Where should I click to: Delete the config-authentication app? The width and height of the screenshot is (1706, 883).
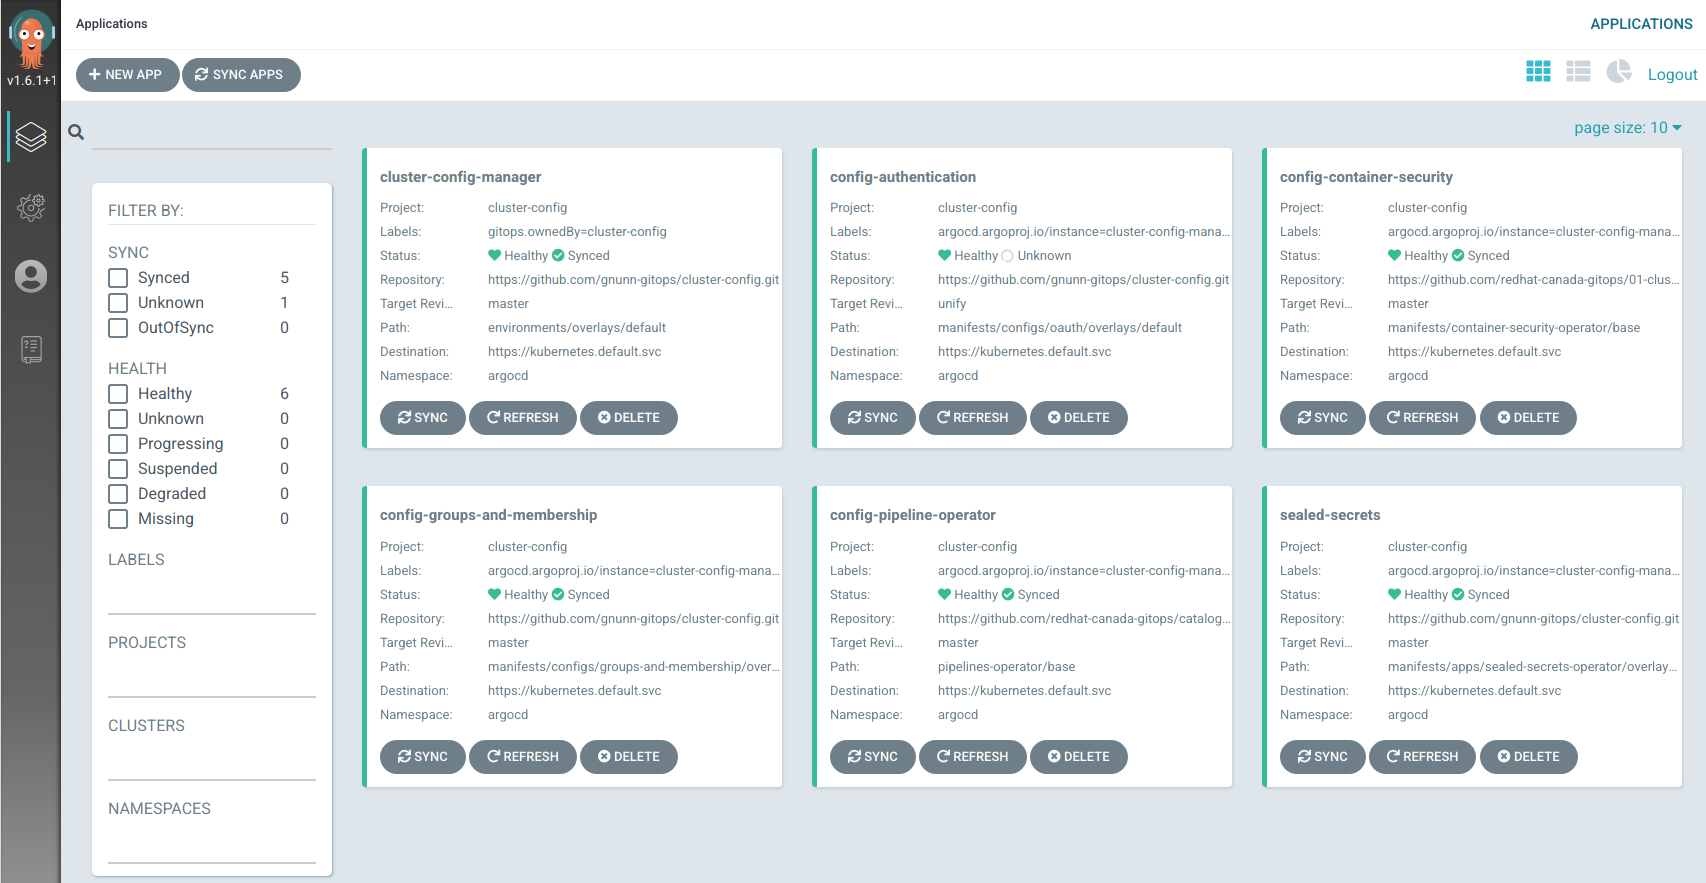point(1079,418)
